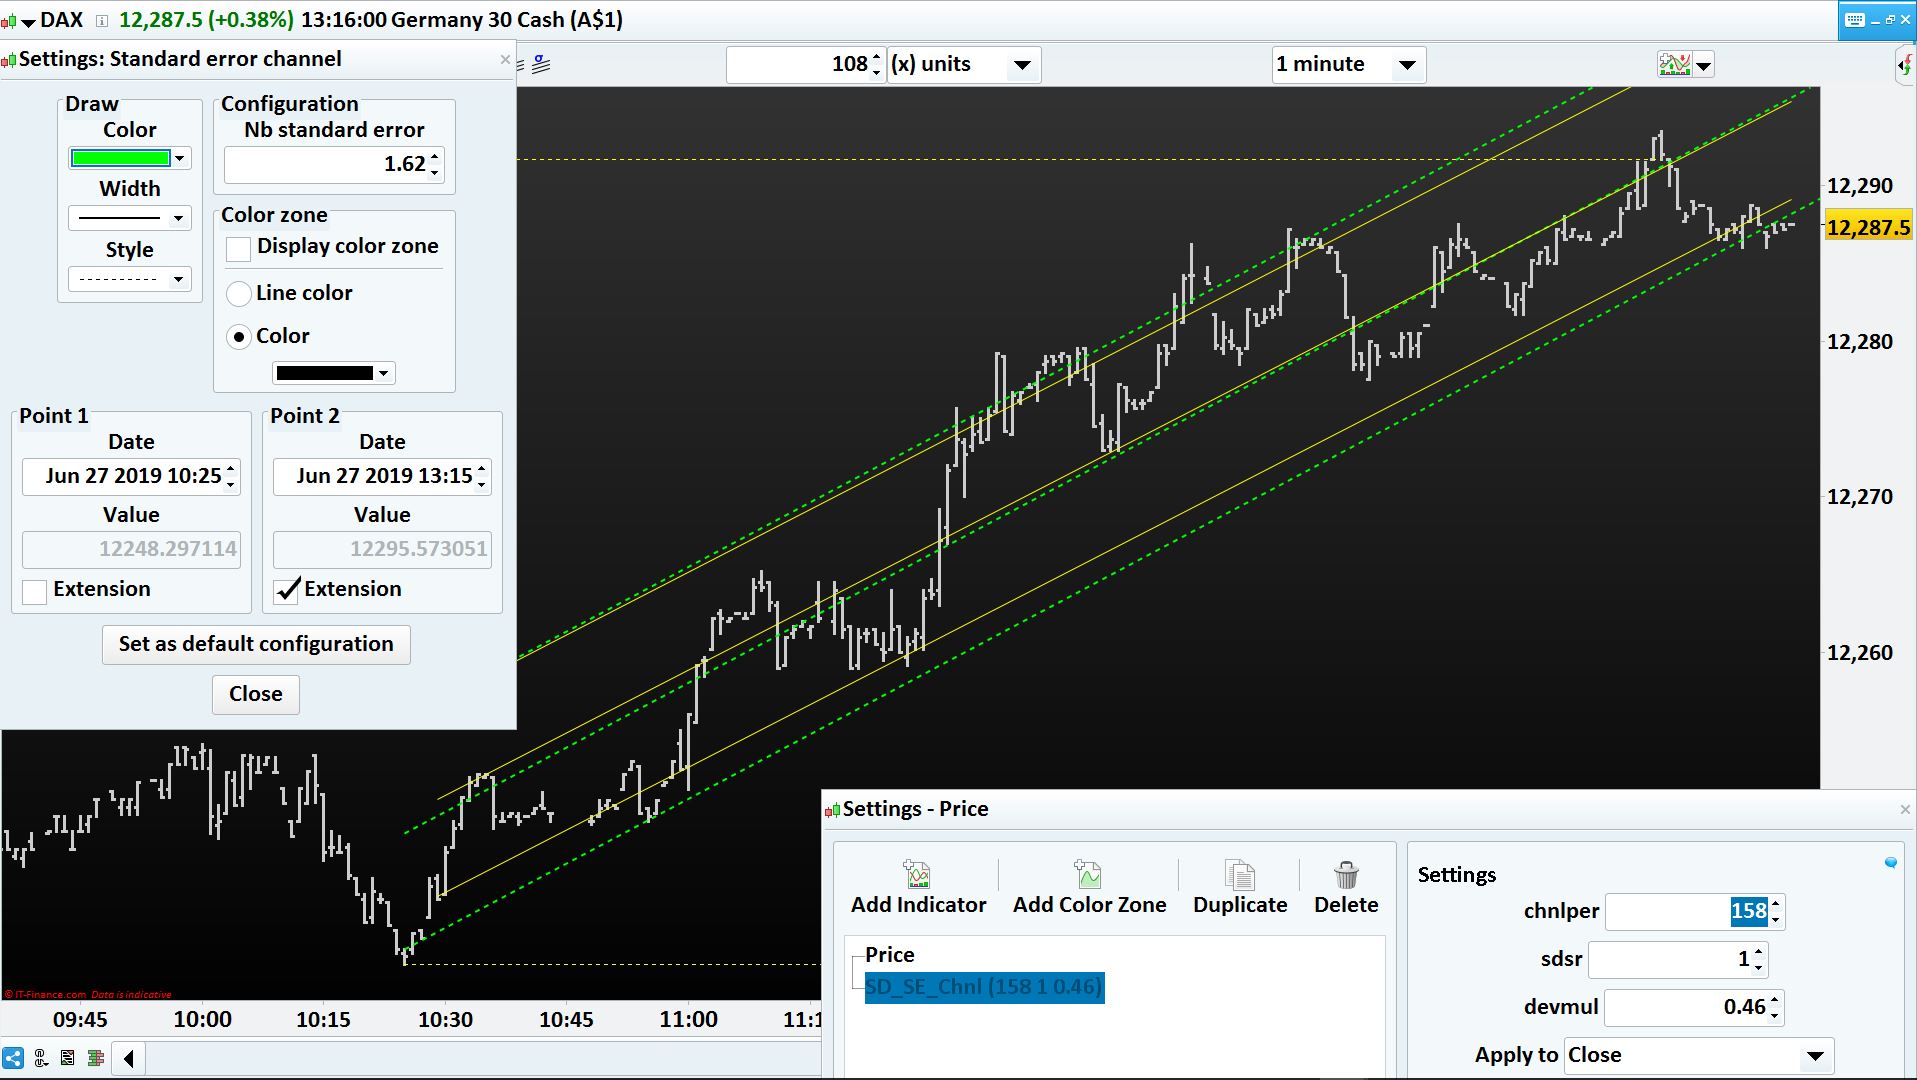Step the Point 1 date spinner
This screenshot has width=1917, height=1080.
tap(232, 476)
